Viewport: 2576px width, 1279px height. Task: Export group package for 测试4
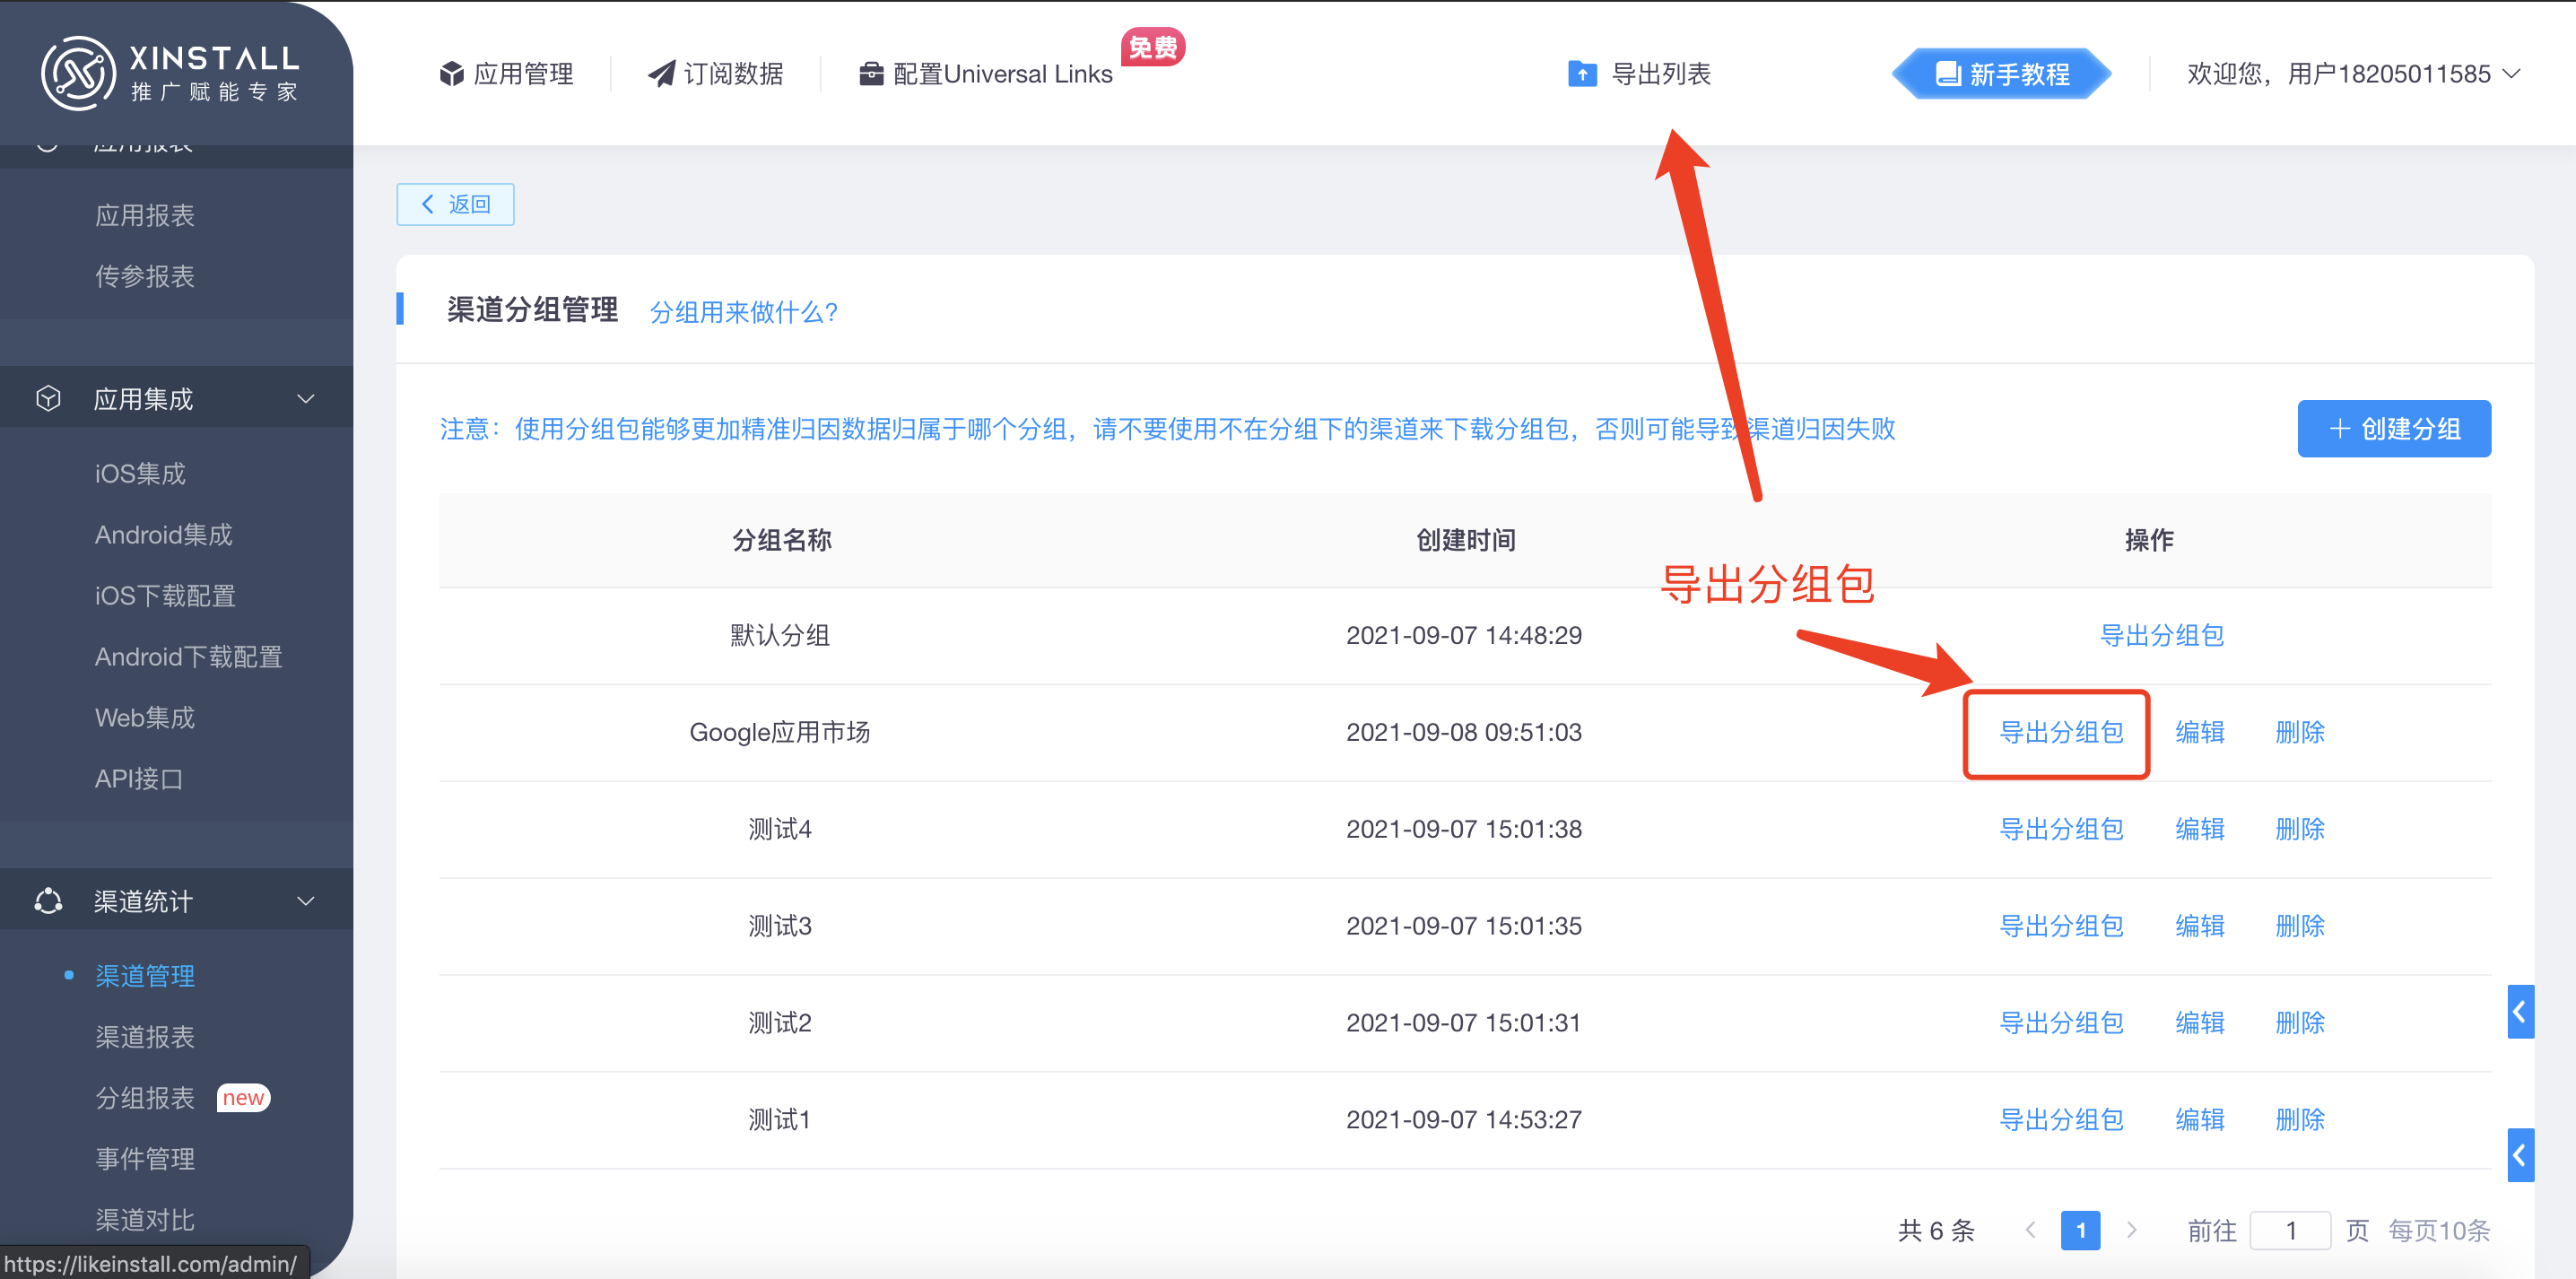coord(2061,829)
